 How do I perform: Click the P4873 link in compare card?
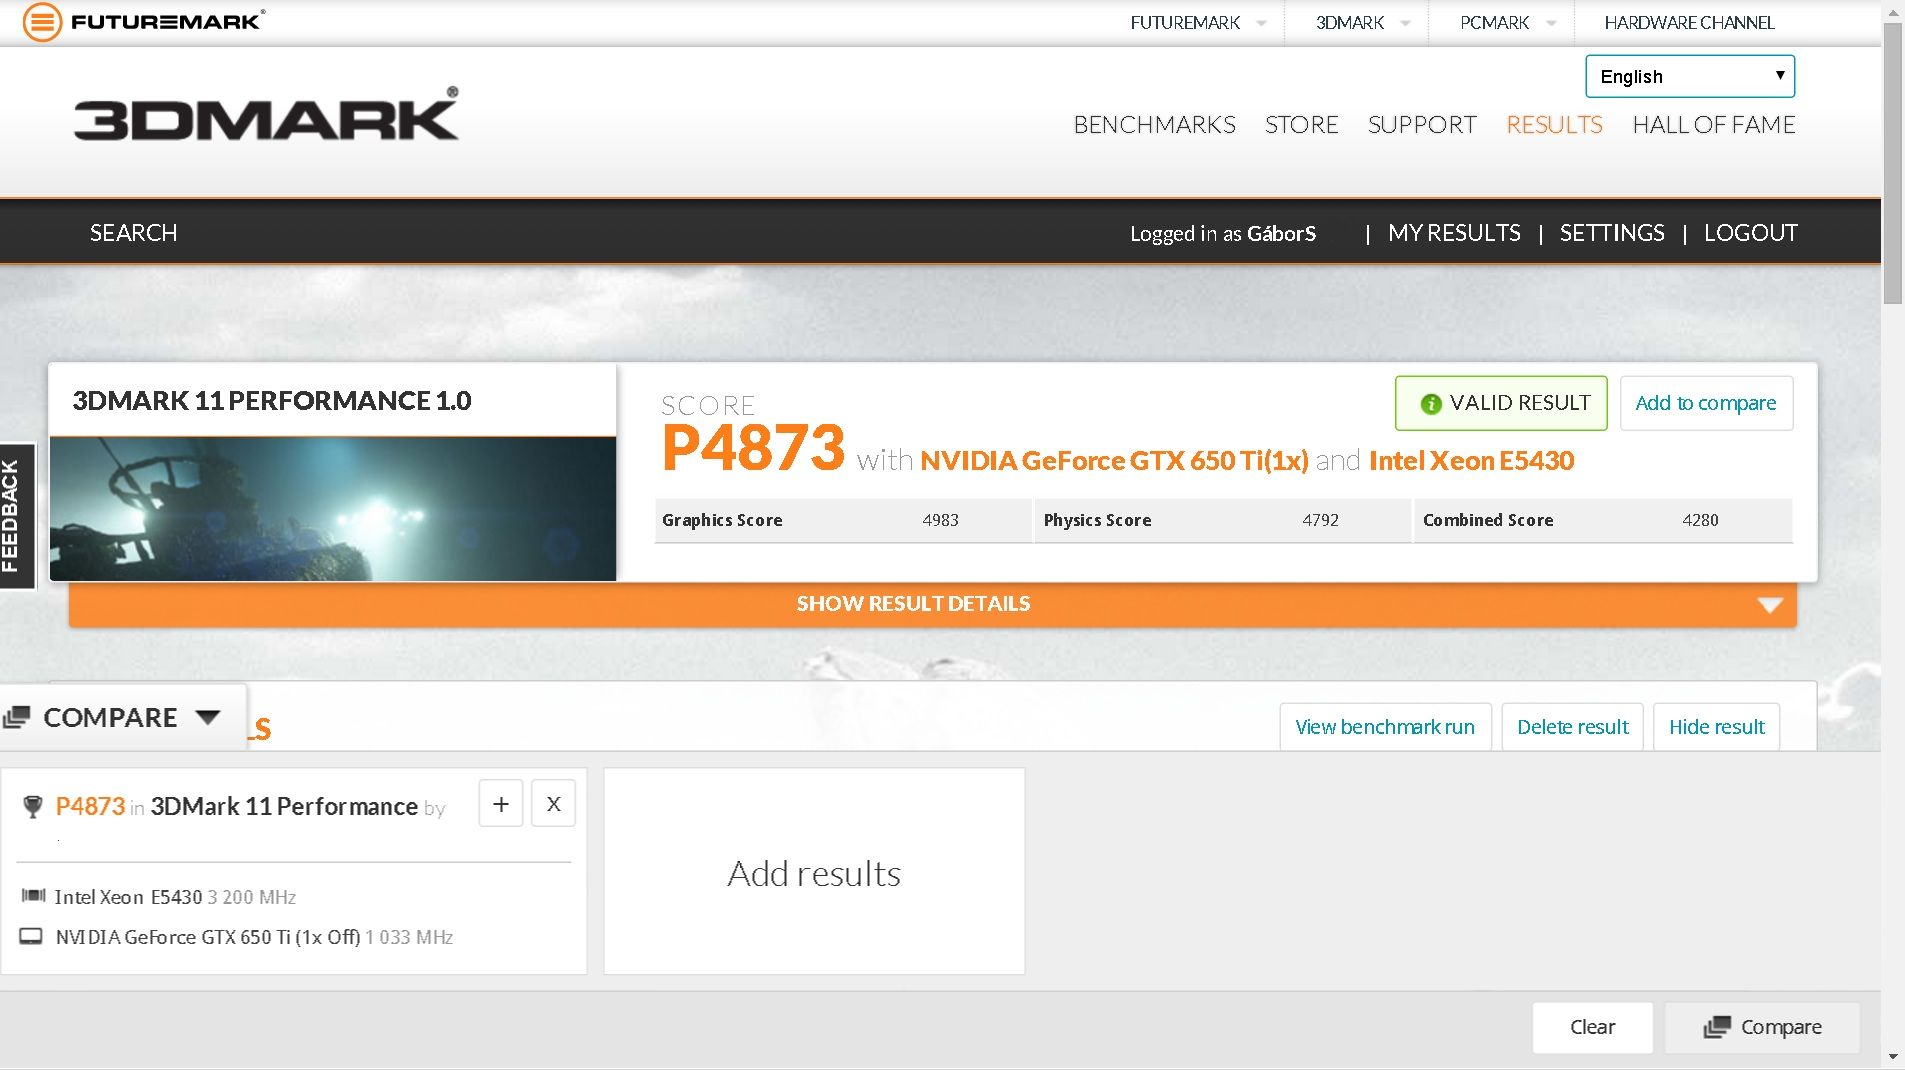[x=90, y=807]
